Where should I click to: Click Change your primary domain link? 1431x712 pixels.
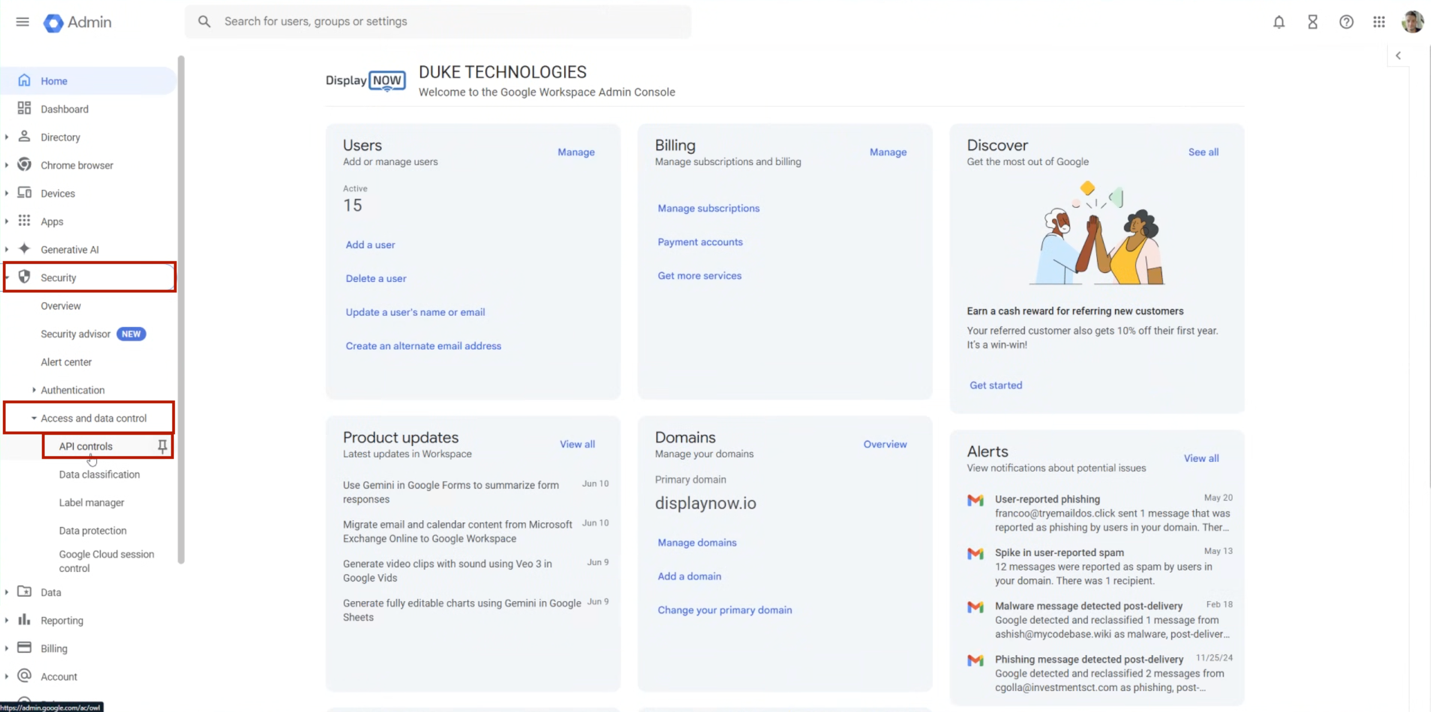click(725, 610)
